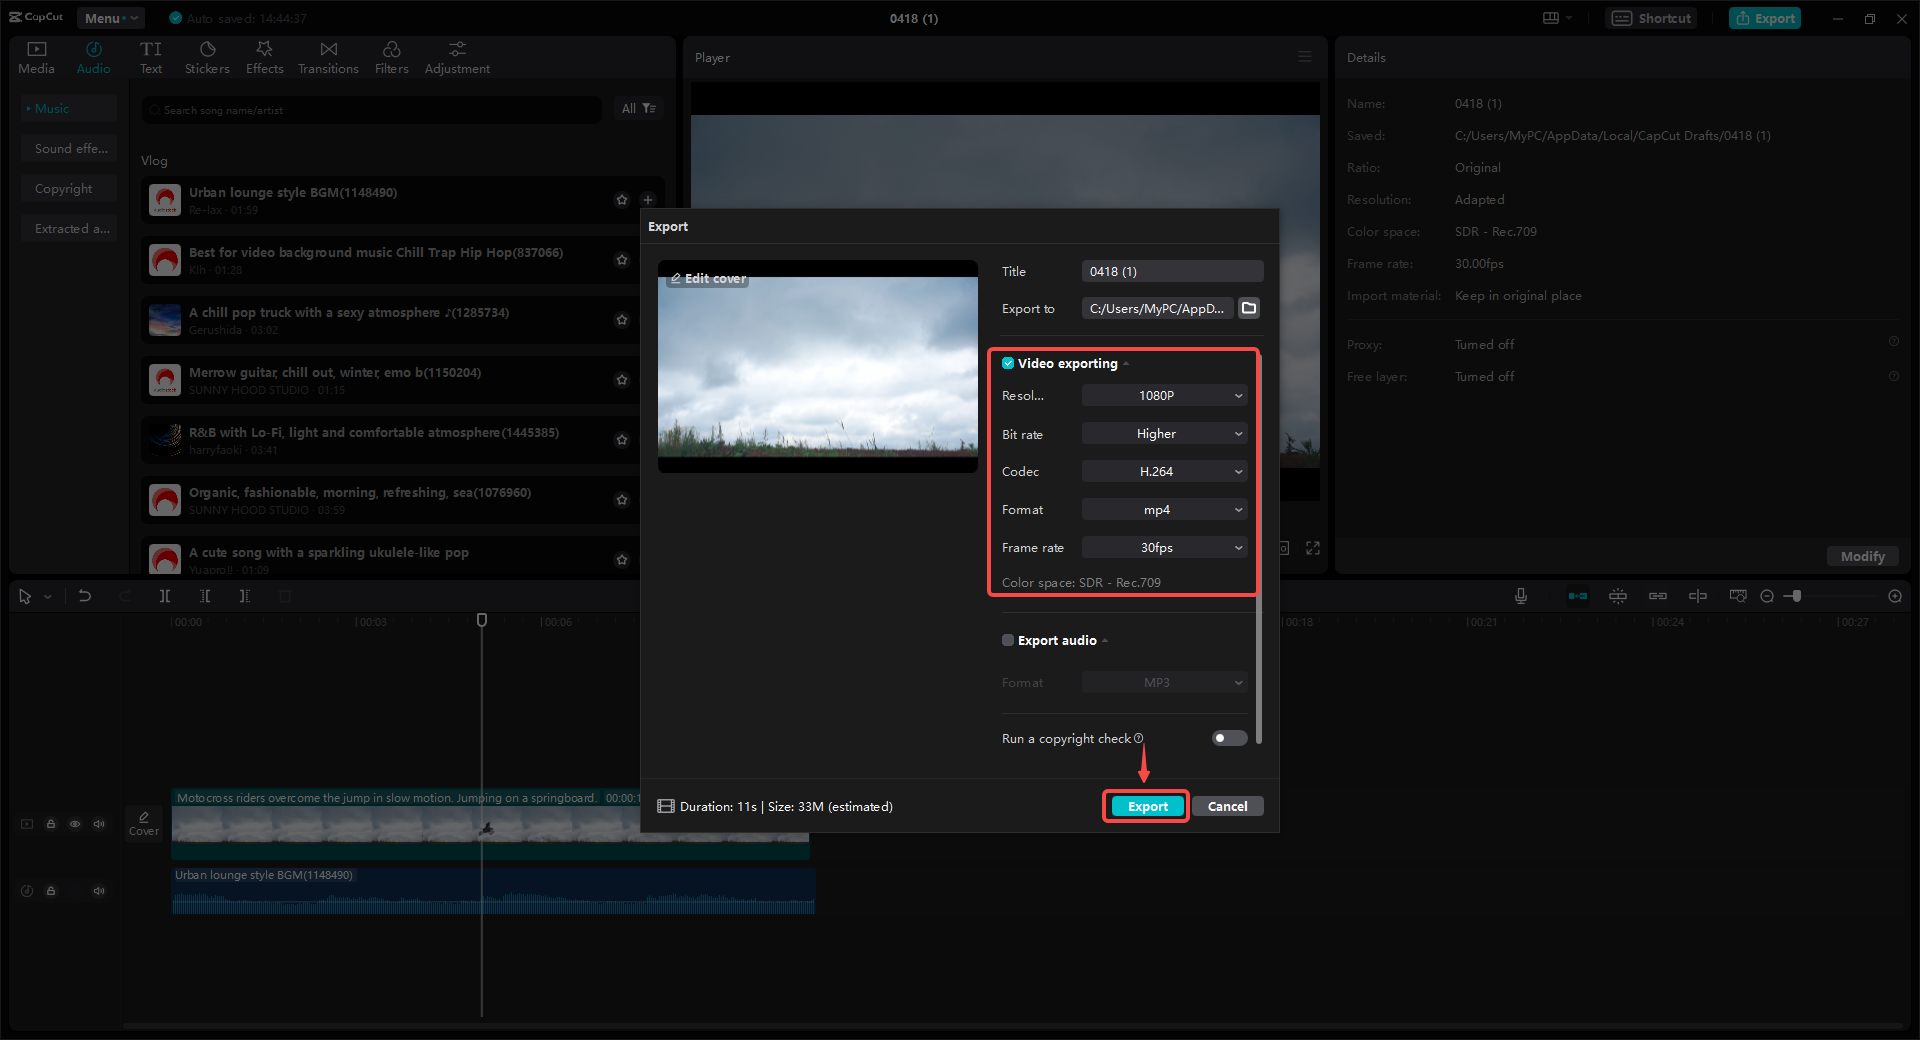1920x1040 pixels.
Task: Enable the Run a copyright check toggle
Action: click(1228, 738)
